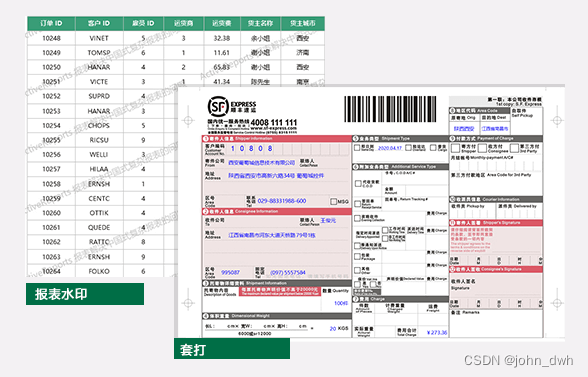Click freight cell 32.38

[222, 38]
